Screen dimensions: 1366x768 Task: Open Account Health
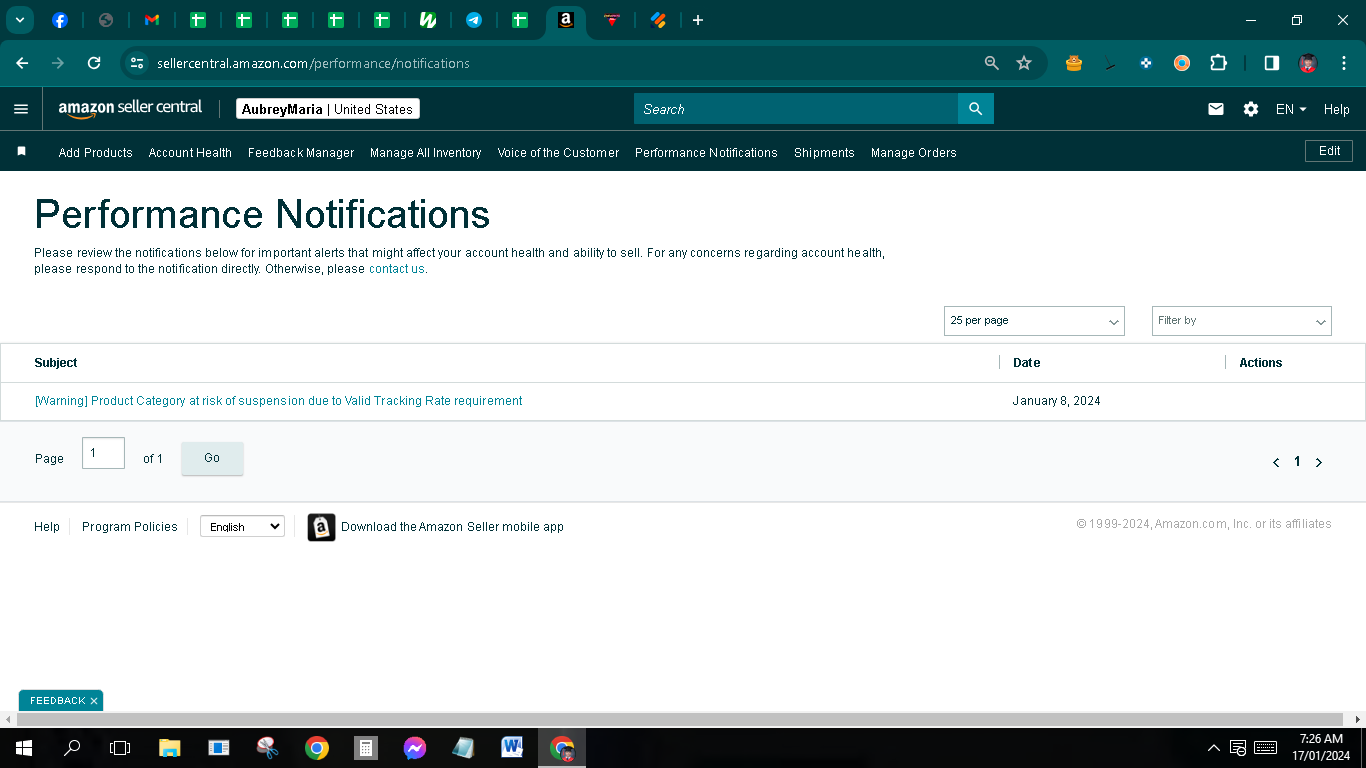(x=190, y=153)
